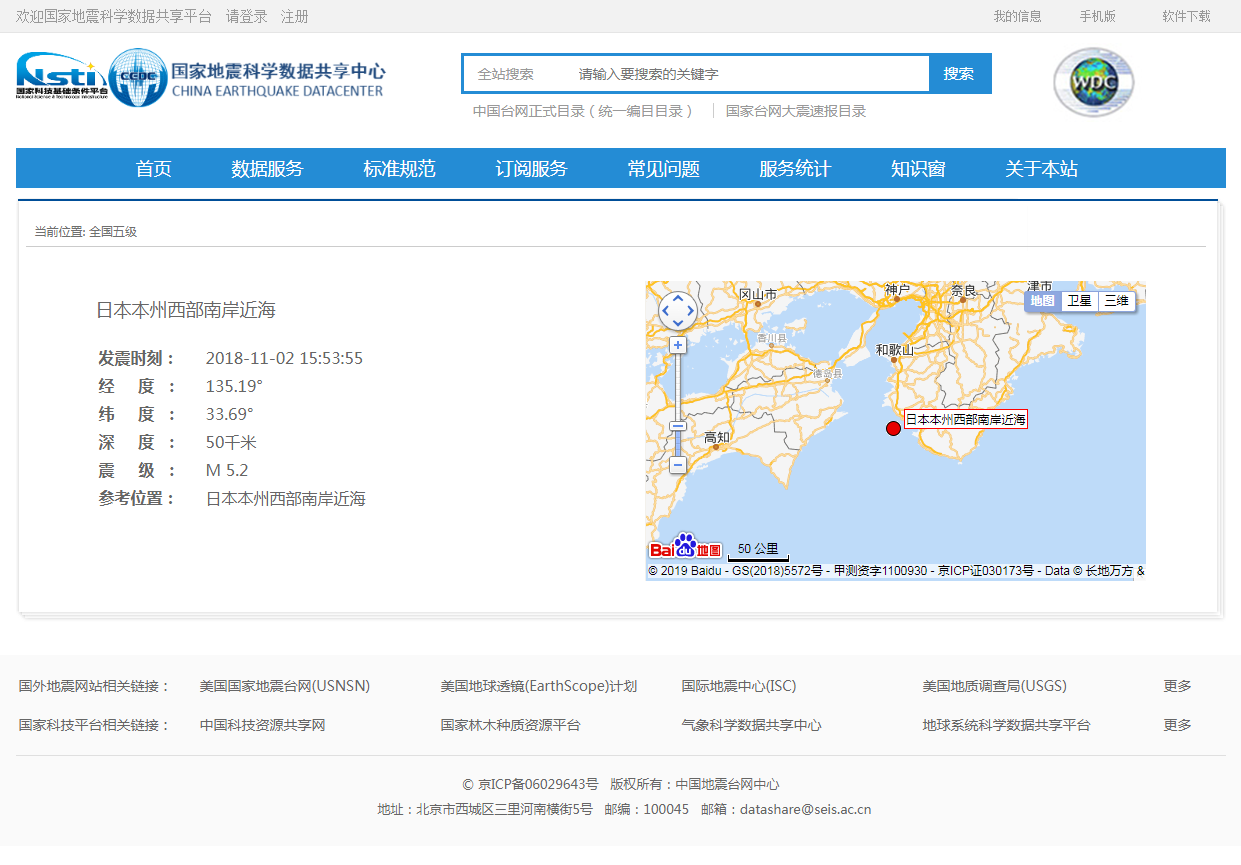Expand 更多 for foreign earthquake site links
Viewport: 1241px width, 865px height.
1177,686
